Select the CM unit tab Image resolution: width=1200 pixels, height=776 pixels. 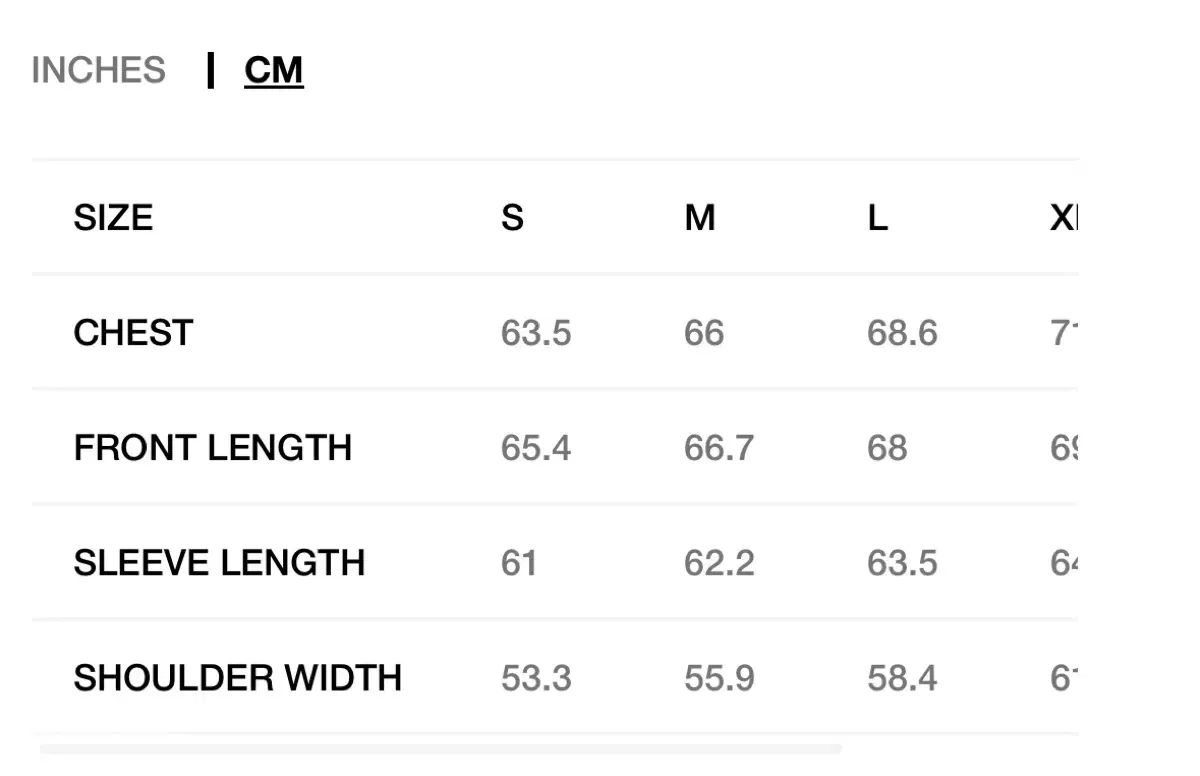(273, 70)
